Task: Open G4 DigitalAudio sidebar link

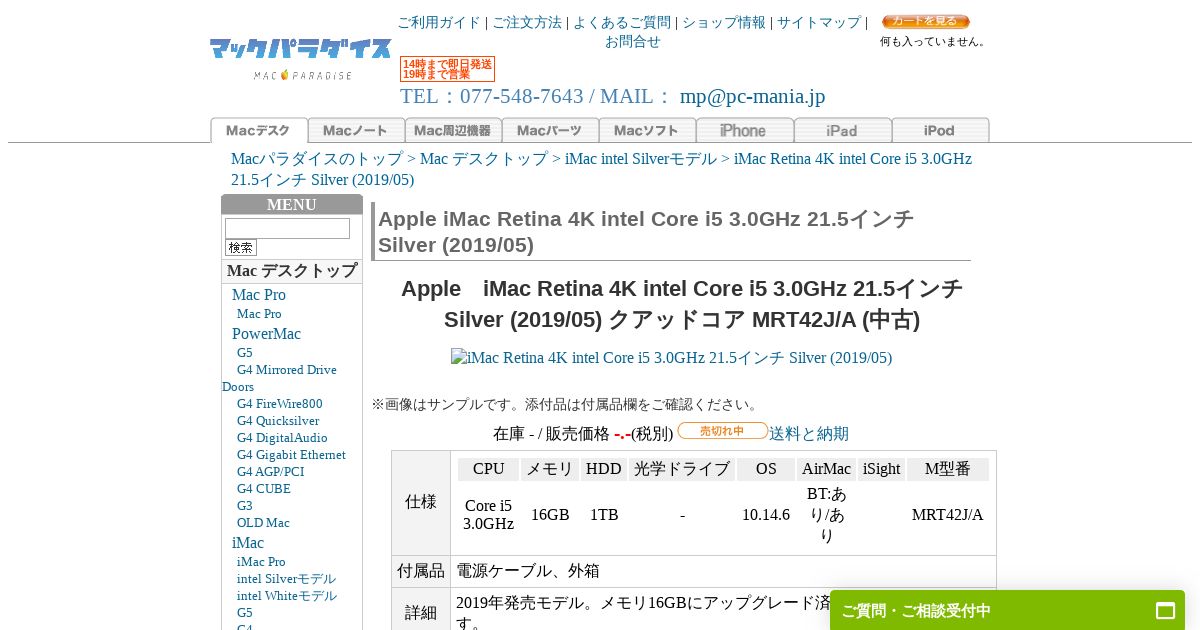Action: [282, 437]
